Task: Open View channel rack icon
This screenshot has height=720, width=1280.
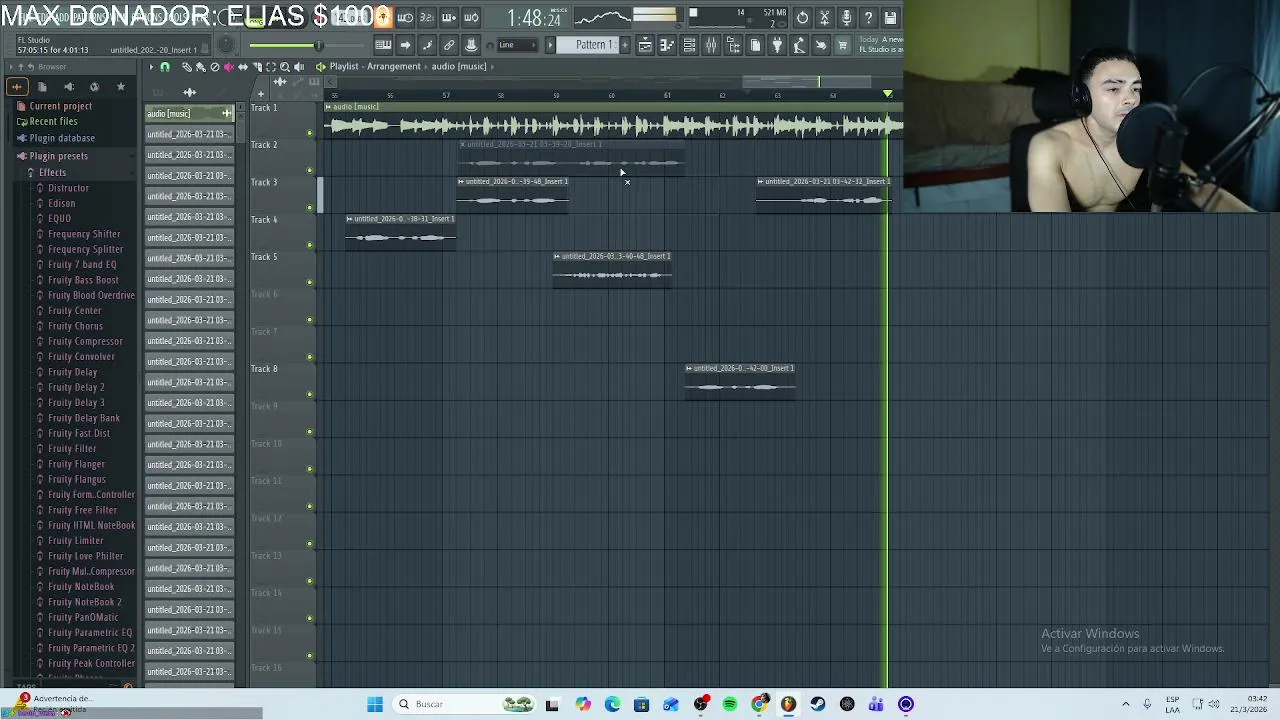Action: 689,45
